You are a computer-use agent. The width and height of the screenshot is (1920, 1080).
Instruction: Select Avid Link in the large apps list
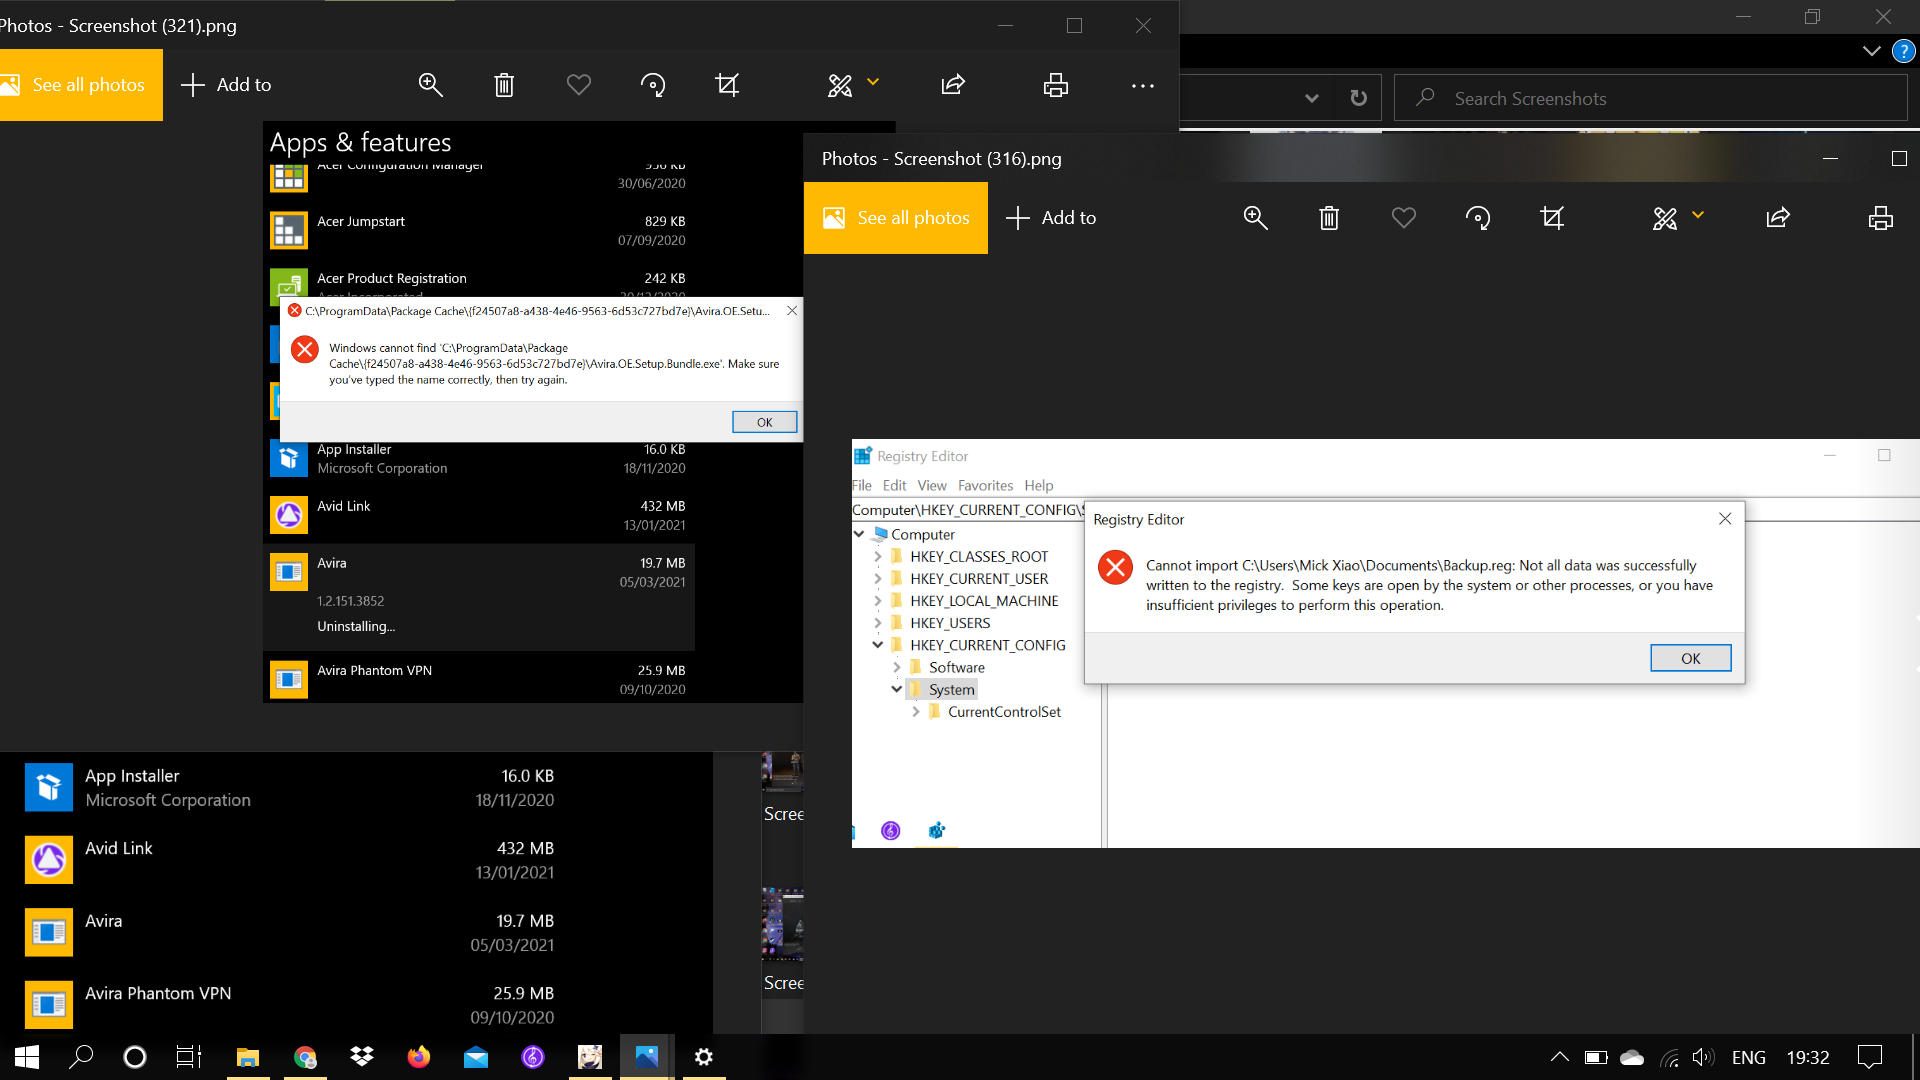click(x=290, y=860)
